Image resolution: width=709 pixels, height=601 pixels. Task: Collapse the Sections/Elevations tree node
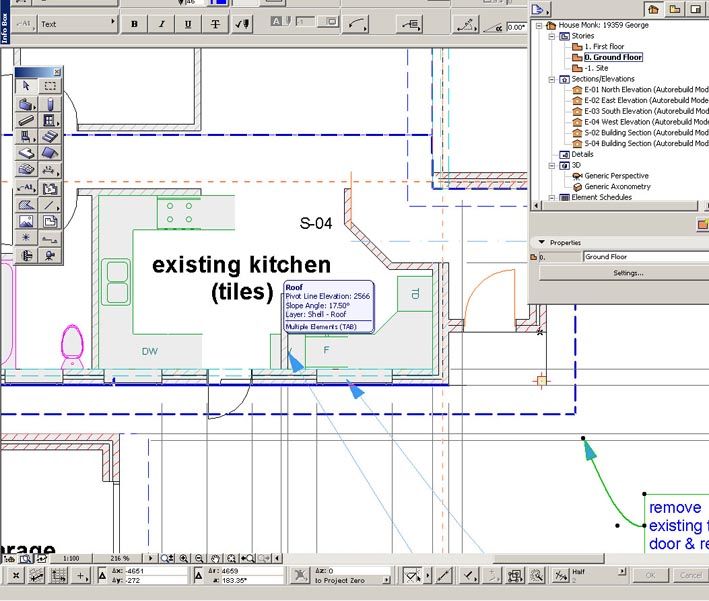coord(552,79)
